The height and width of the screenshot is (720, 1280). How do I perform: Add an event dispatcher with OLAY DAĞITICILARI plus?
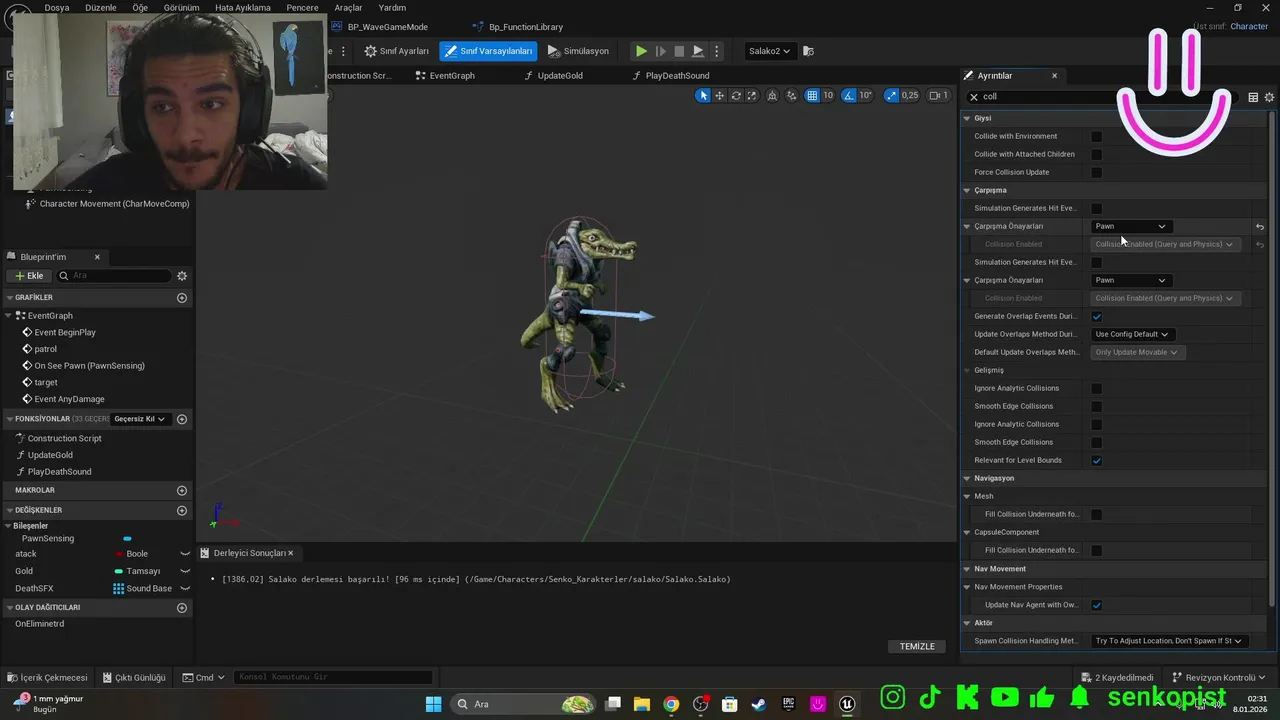coord(182,607)
